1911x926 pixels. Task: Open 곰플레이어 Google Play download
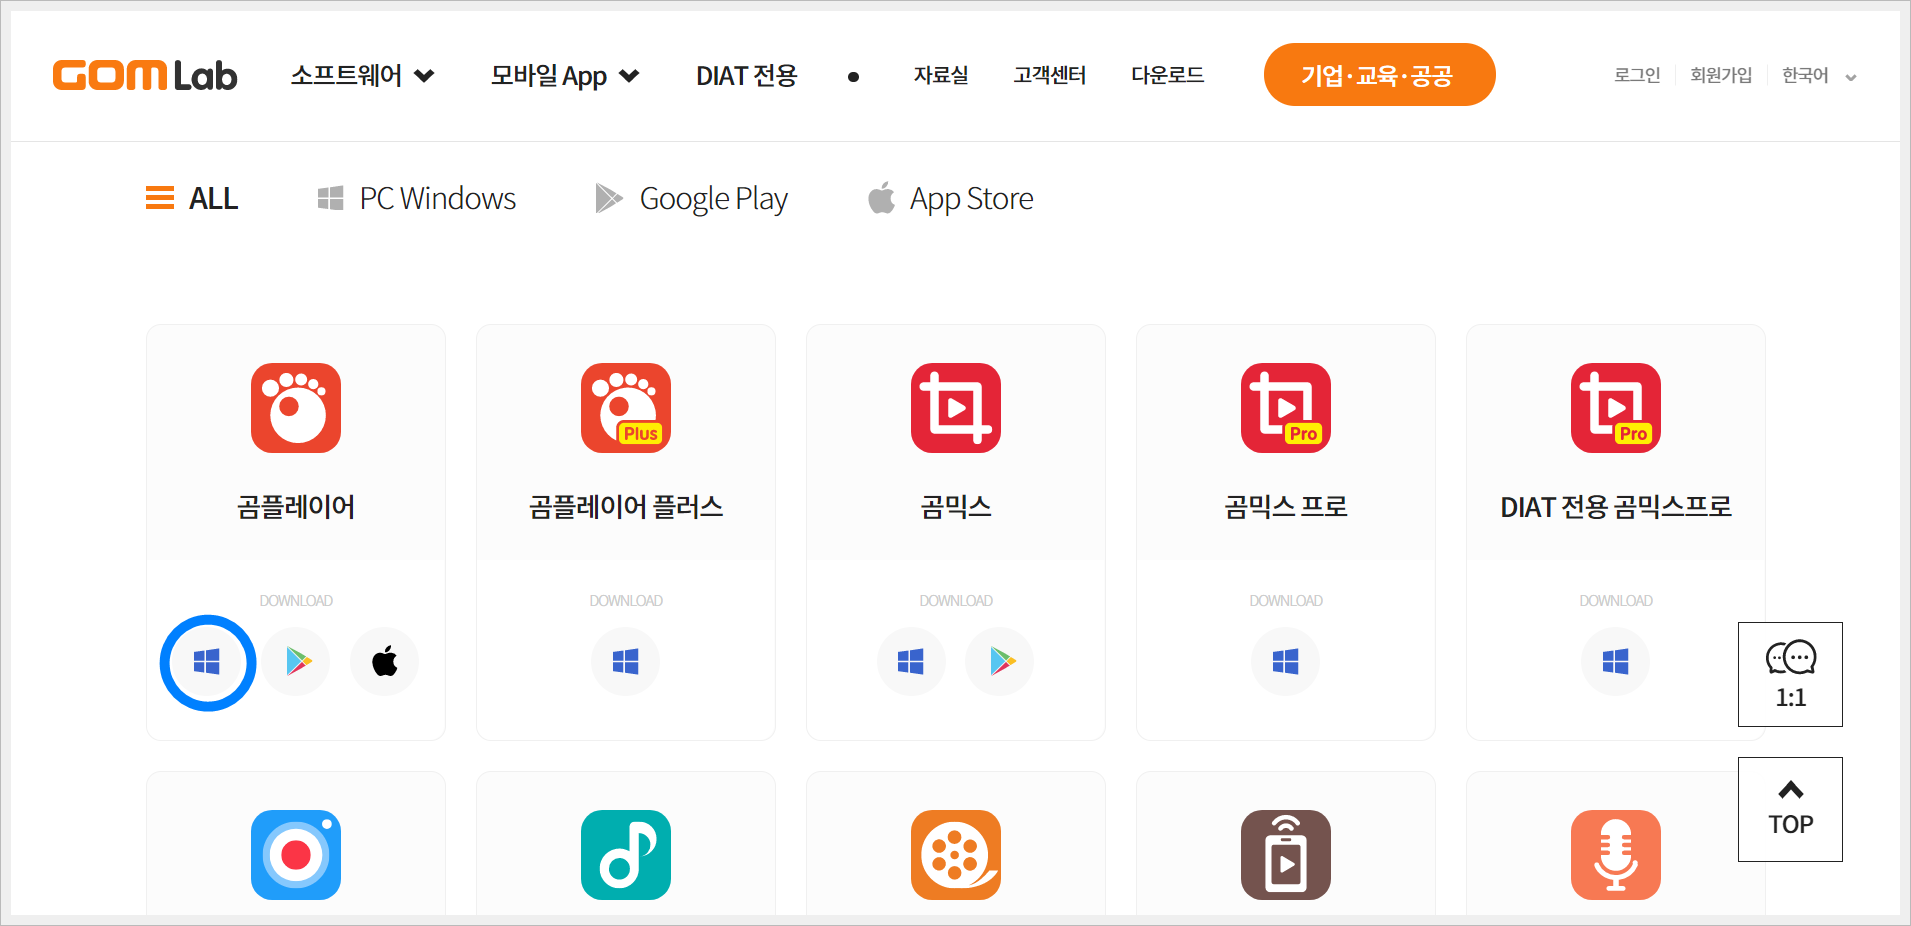(x=297, y=662)
